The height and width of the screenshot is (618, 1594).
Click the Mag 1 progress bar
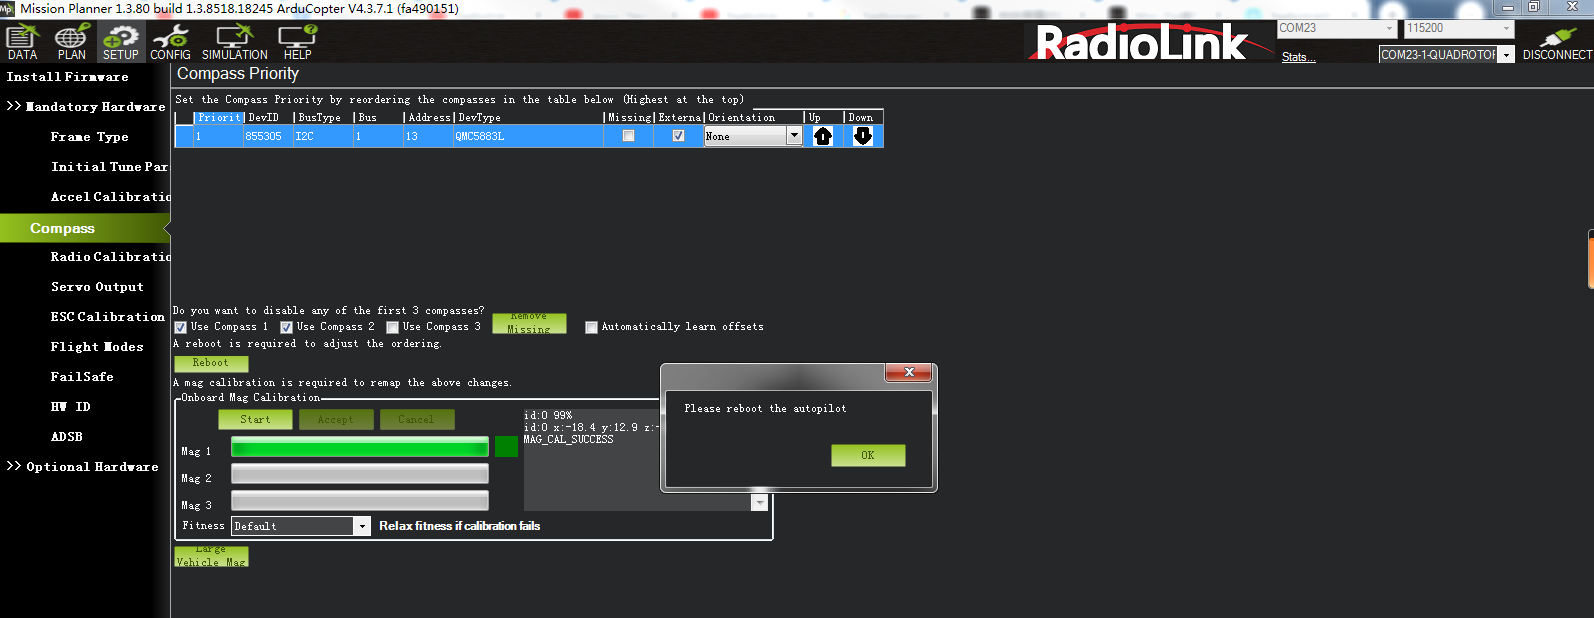pos(360,447)
